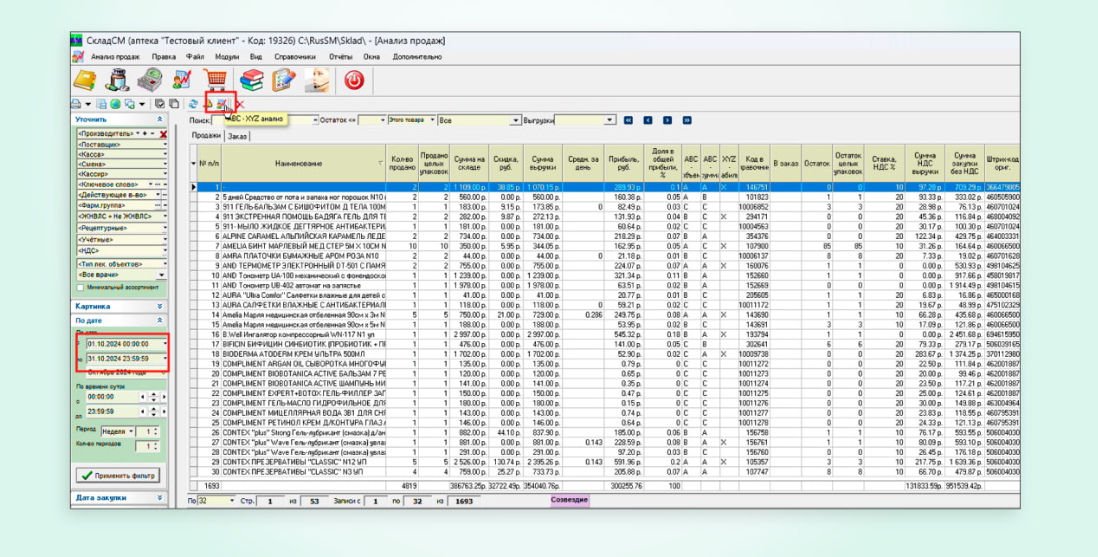1098x557 pixels.
Task: Click the red X delete icon in small toolbar
Action: [x=240, y=104]
